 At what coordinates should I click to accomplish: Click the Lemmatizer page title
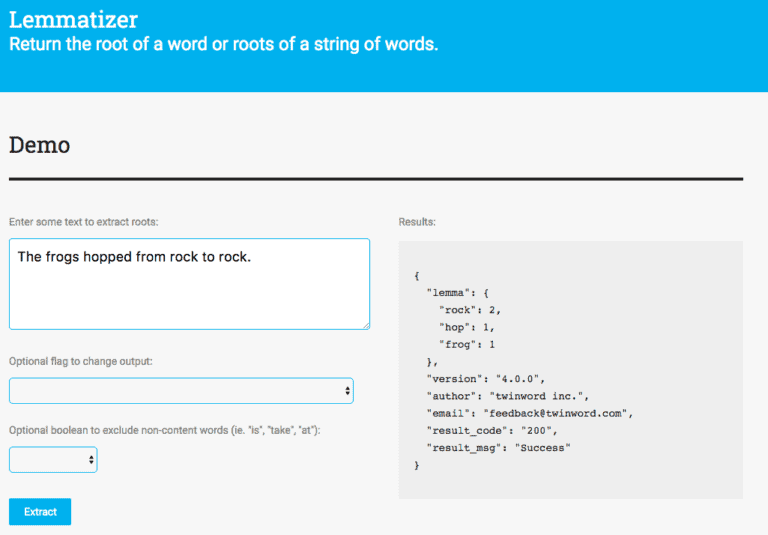point(73,19)
